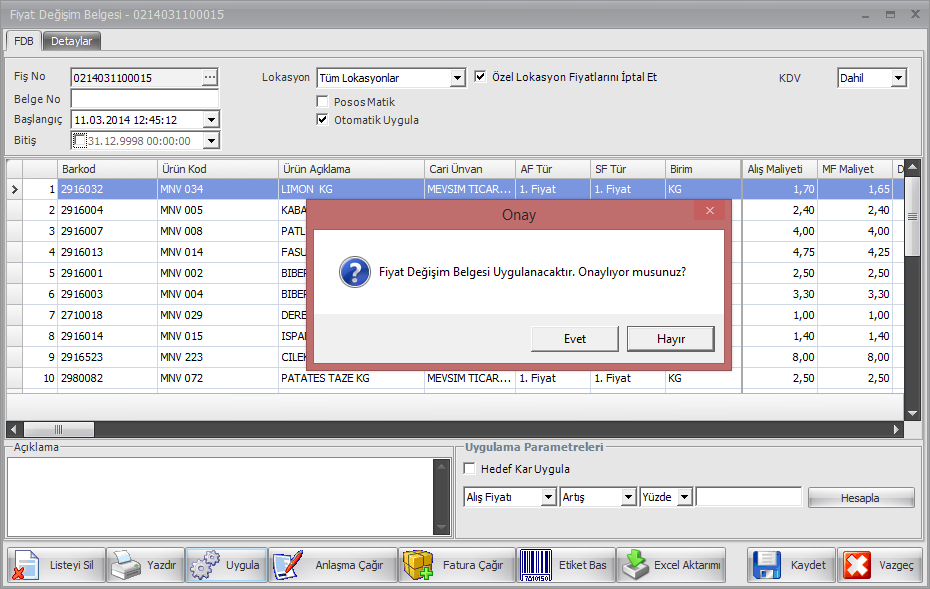Viewport: 930px width, 589px height.
Task: Cancel with the Vazgeç red X icon
Action: pos(857,566)
